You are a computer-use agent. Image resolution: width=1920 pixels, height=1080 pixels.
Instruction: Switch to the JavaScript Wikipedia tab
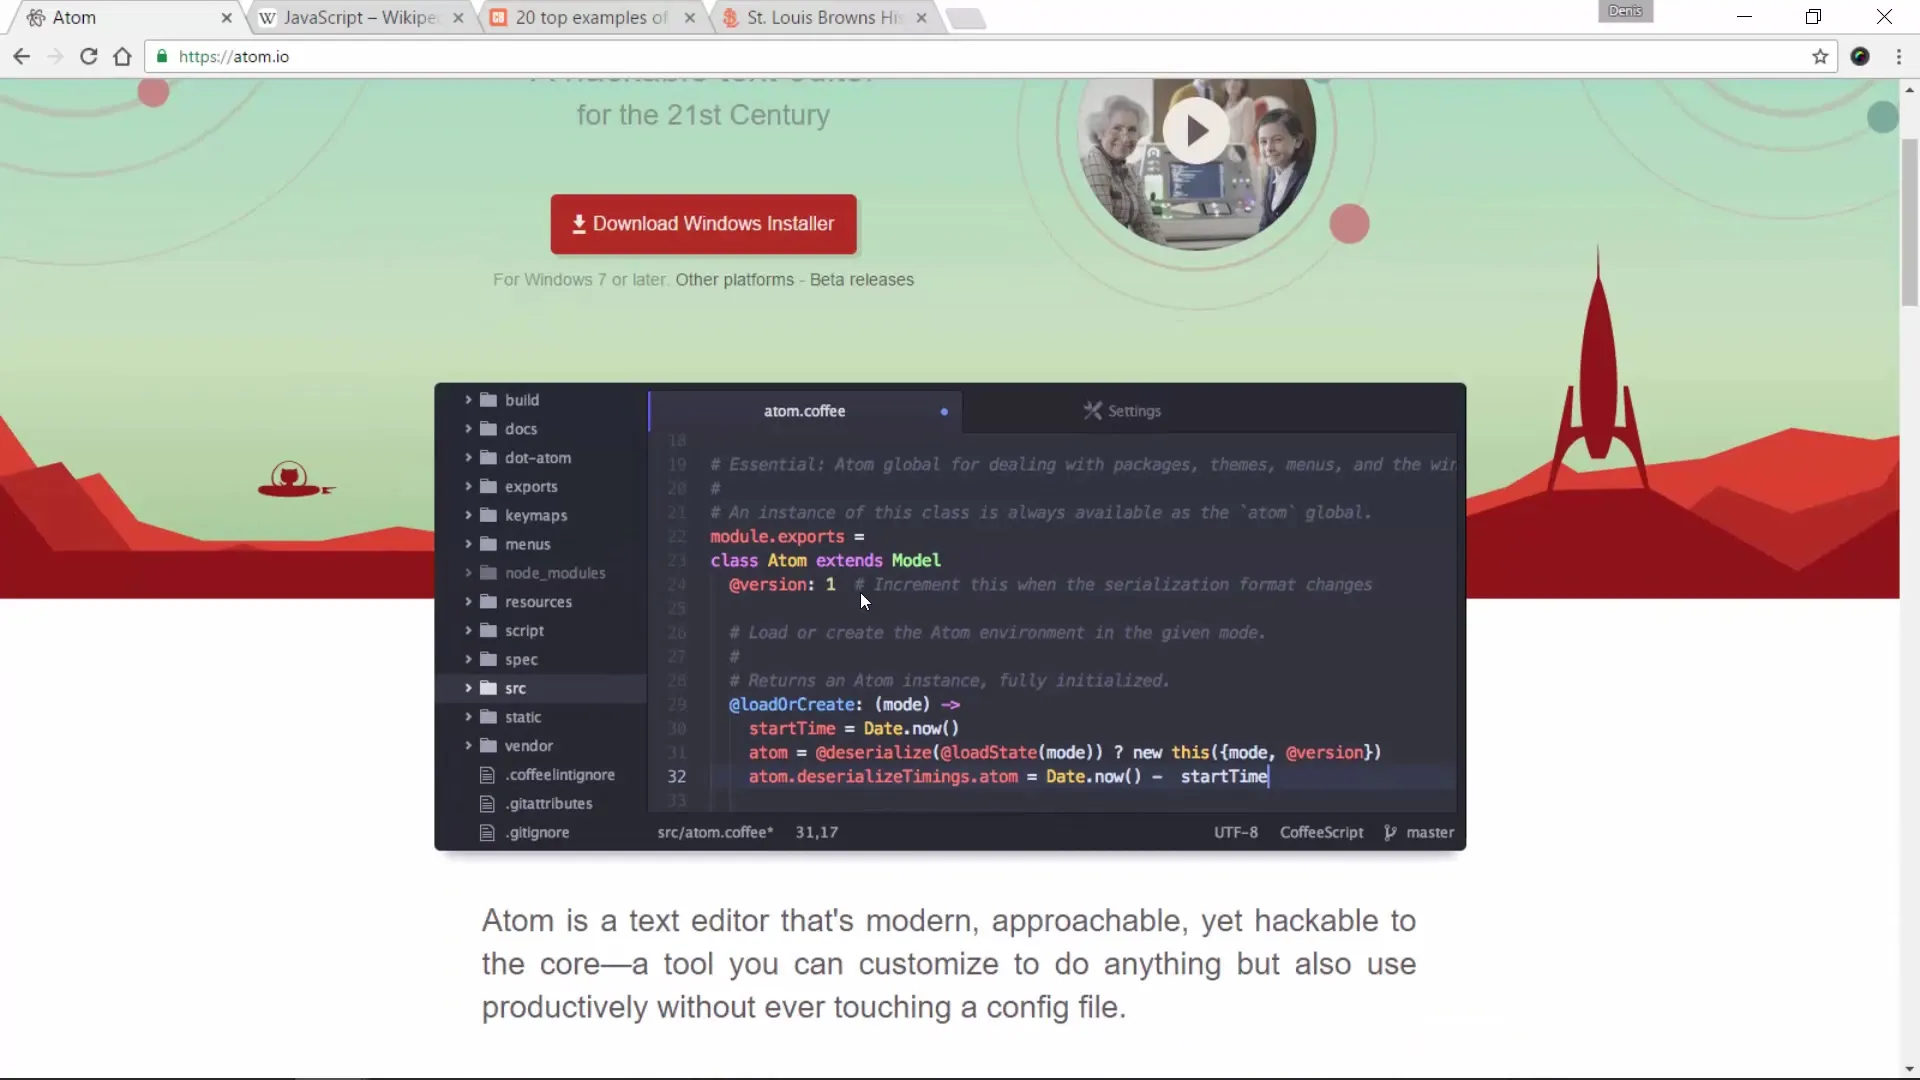click(358, 18)
